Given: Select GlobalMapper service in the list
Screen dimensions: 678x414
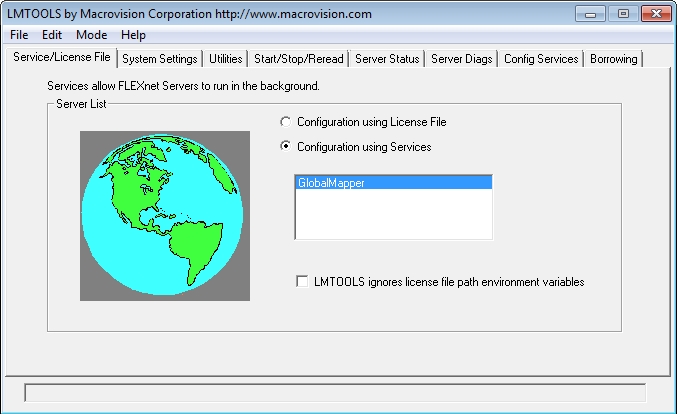Looking at the screenshot, I should coord(393,183).
